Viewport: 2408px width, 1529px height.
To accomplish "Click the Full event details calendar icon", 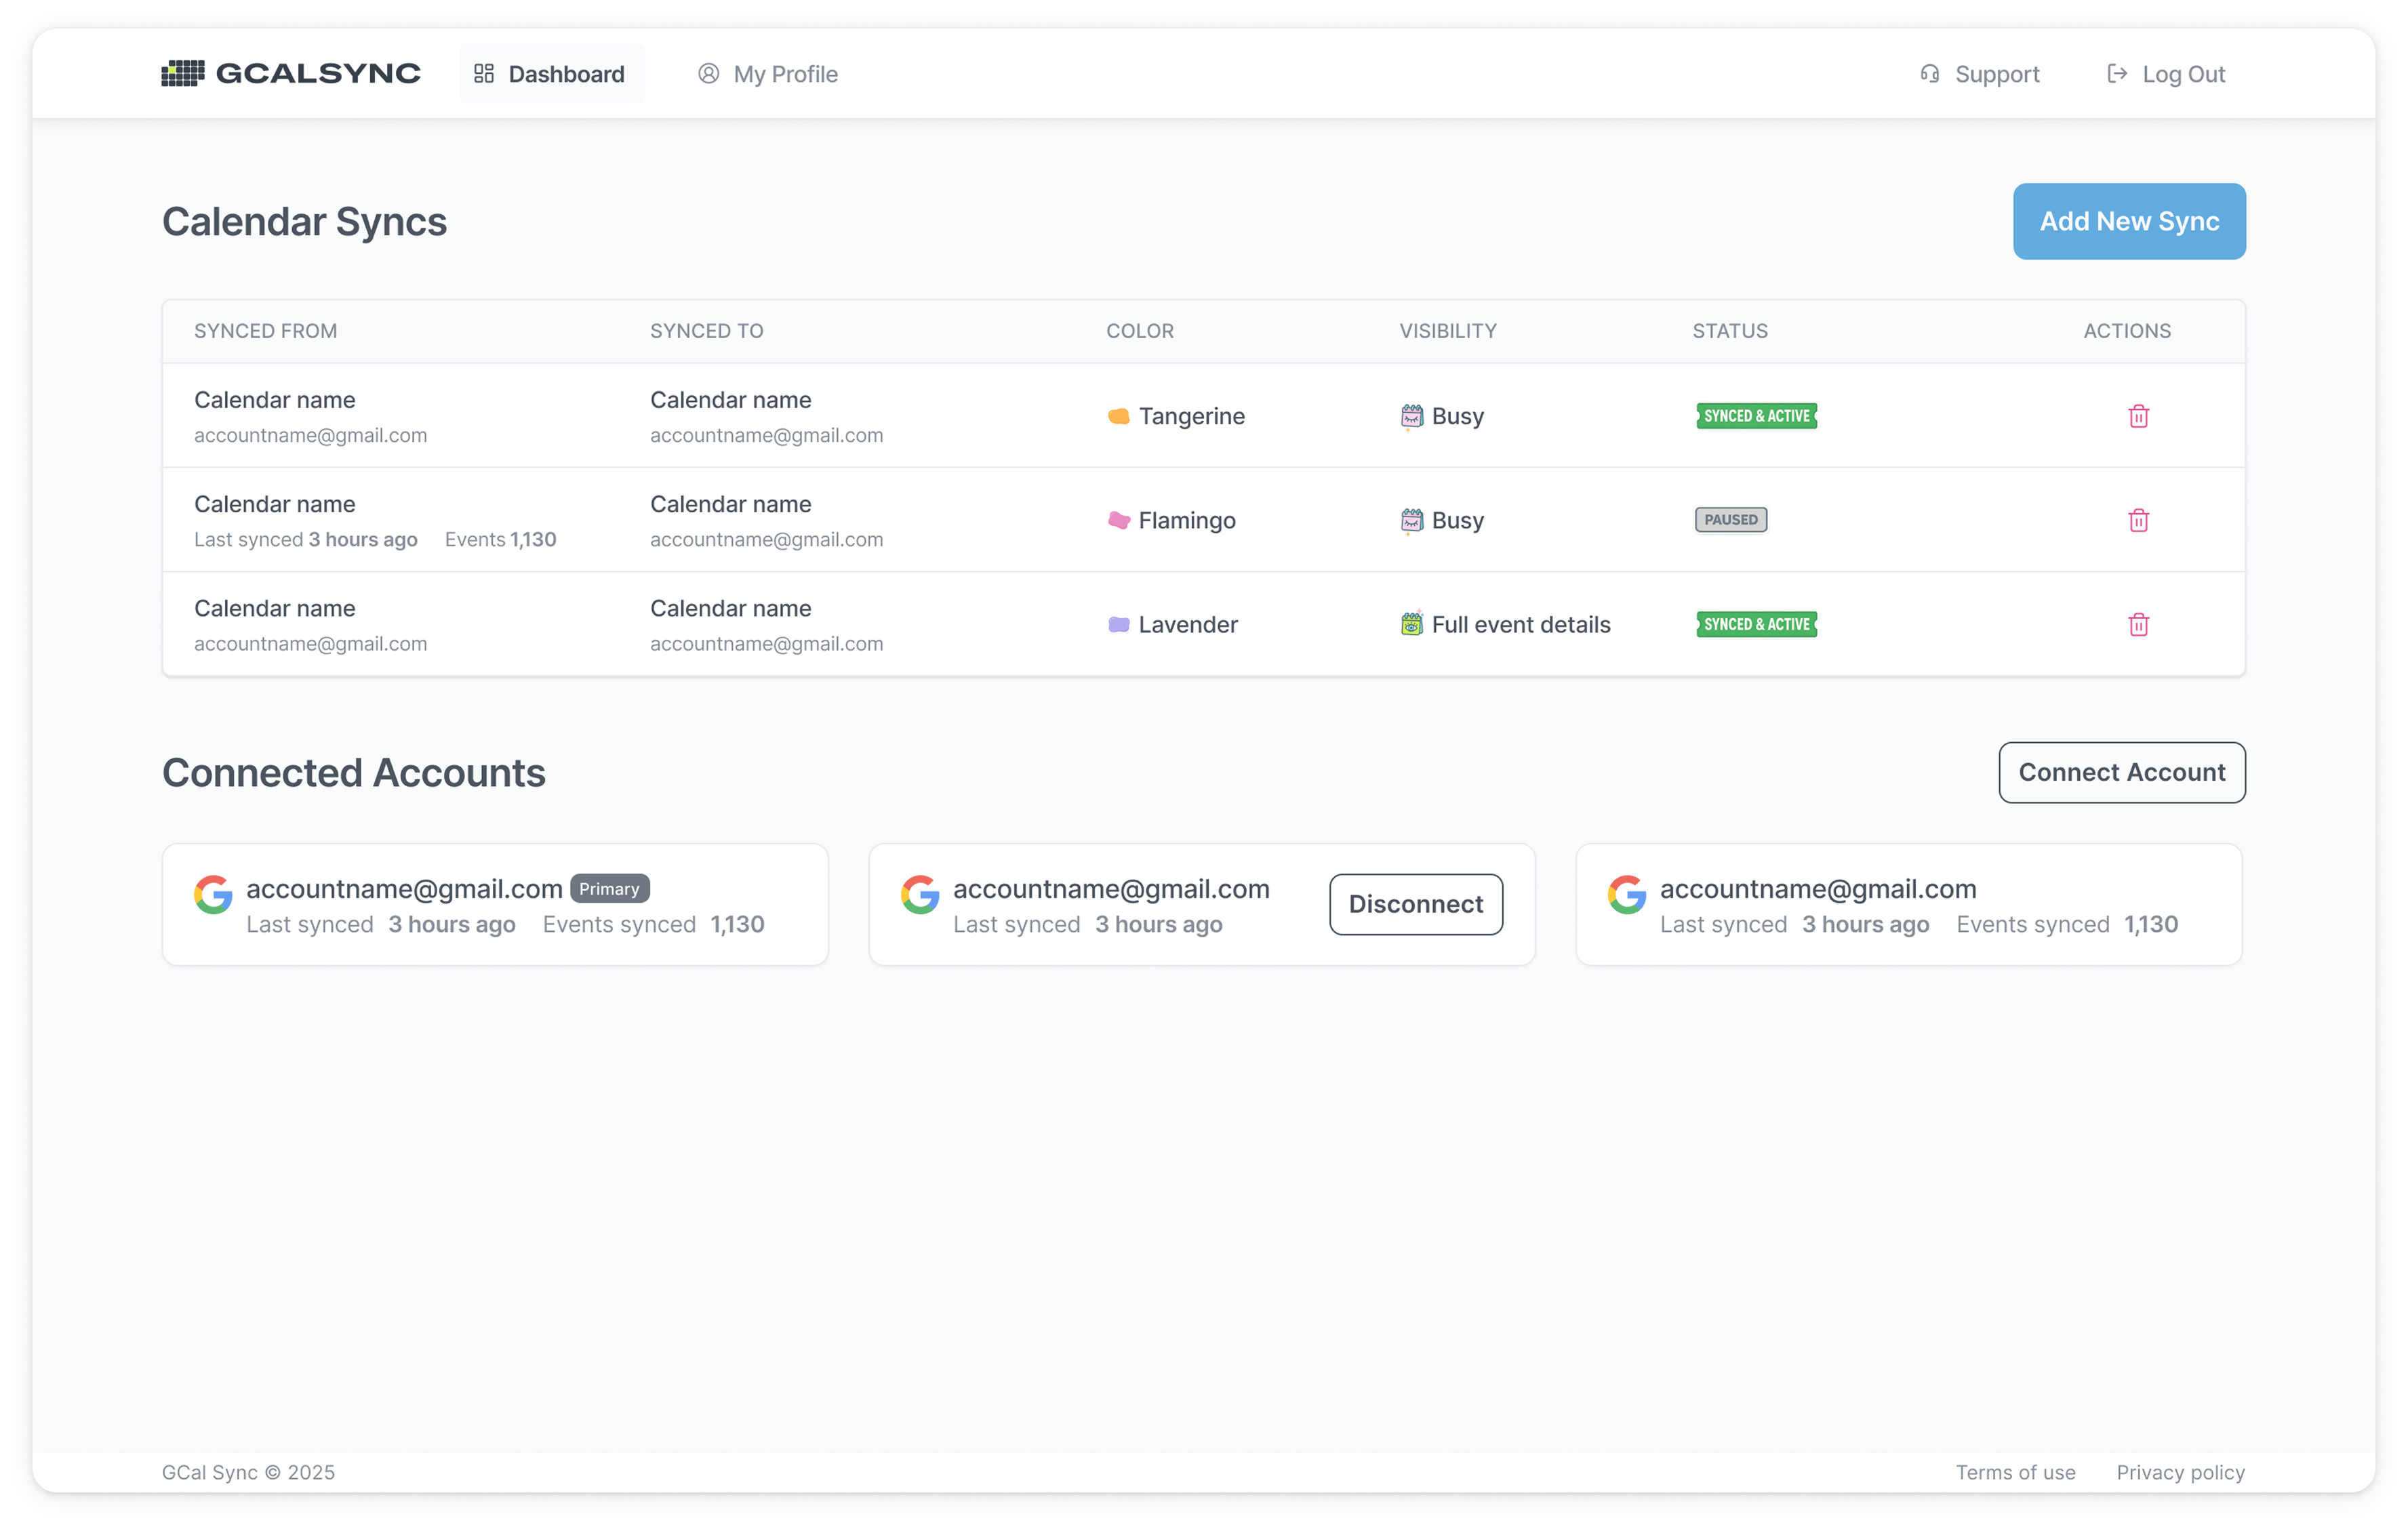I will click(x=1411, y=624).
